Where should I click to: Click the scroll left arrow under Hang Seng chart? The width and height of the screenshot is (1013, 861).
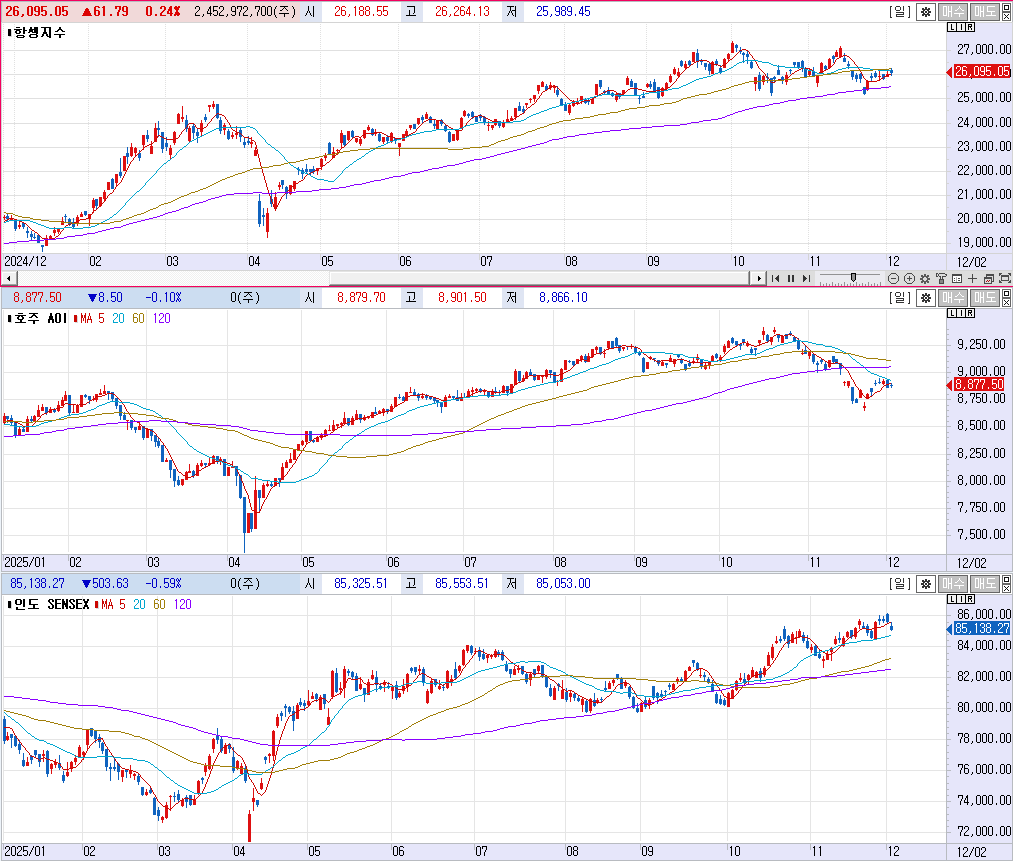pyautogui.click(x=8, y=278)
